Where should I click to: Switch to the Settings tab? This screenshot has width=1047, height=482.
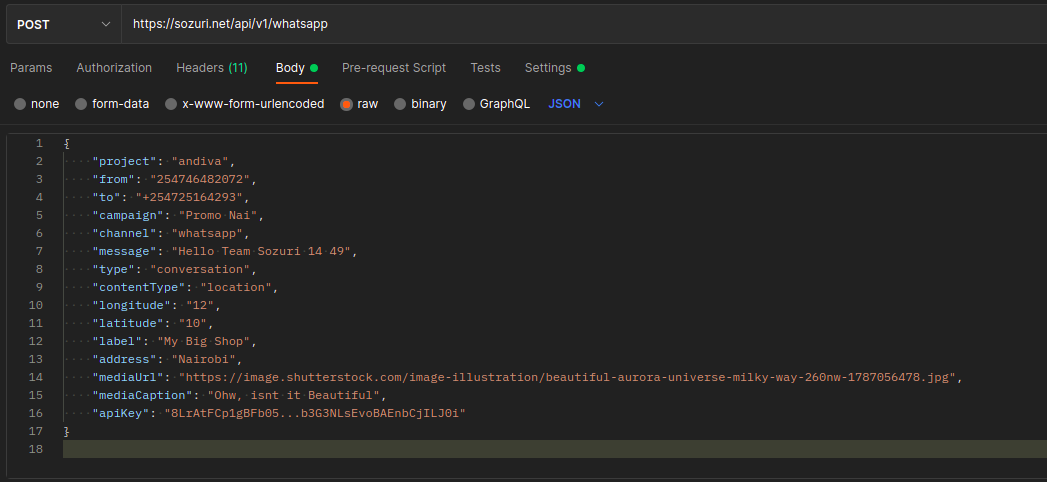coord(548,68)
